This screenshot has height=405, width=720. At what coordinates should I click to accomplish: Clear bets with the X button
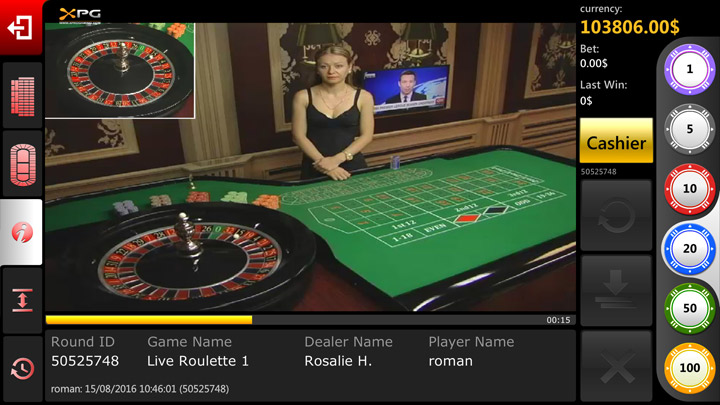[x=616, y=366]
